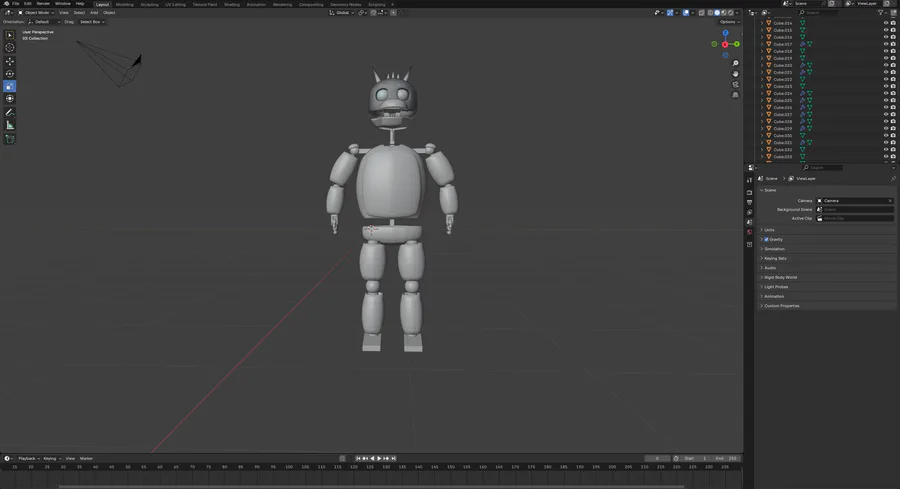Image resolution: width=900 pixels, height=489 pixels.
Task: Hide Cube.014 in viewport via eye icon
Action: [886, 23]
